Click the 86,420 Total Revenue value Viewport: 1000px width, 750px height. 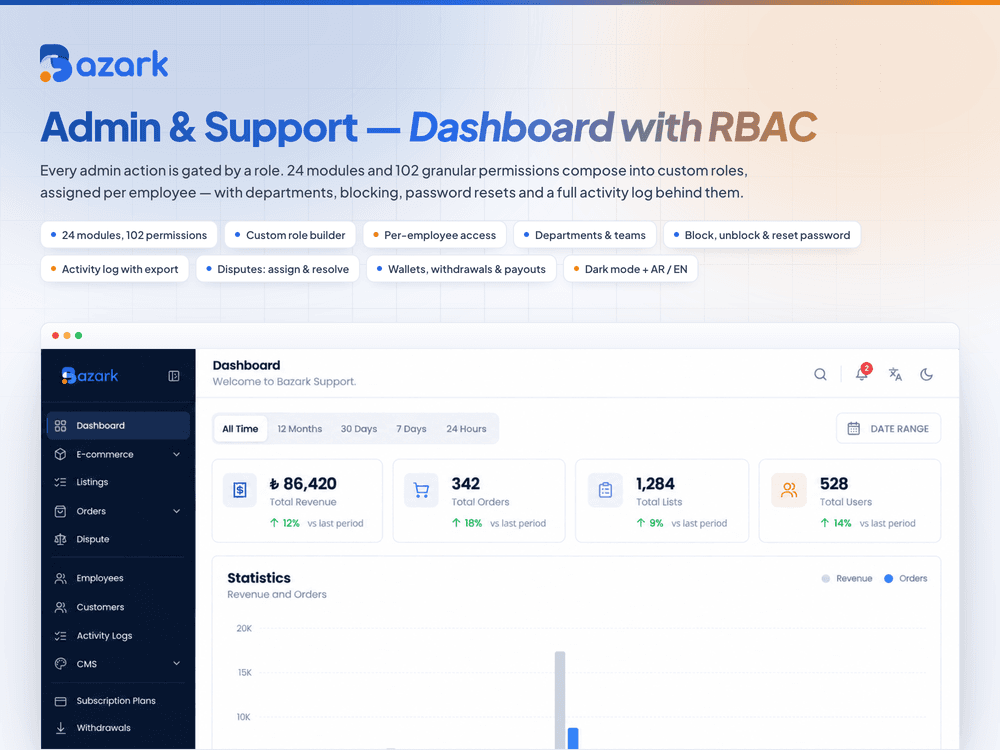pos(303,484)
